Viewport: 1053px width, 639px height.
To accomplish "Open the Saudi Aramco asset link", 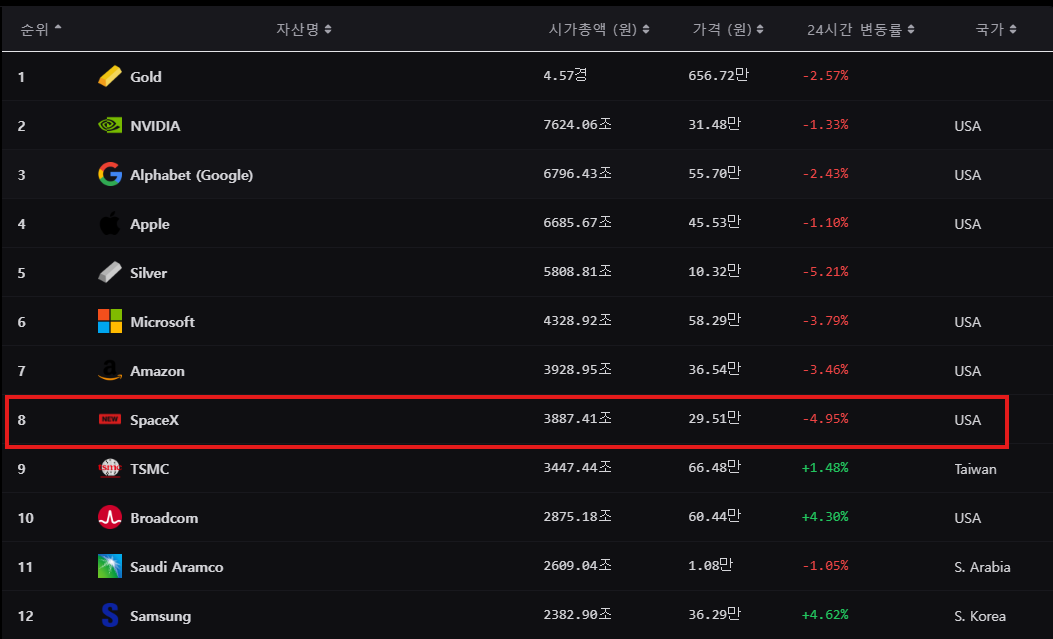I will click(177, 567).
